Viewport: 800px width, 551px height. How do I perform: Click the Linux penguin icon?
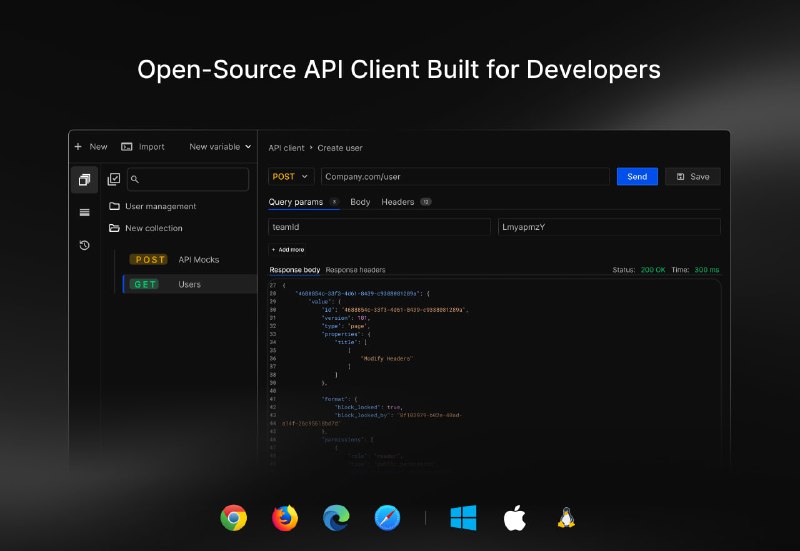[x=566, y=517]
